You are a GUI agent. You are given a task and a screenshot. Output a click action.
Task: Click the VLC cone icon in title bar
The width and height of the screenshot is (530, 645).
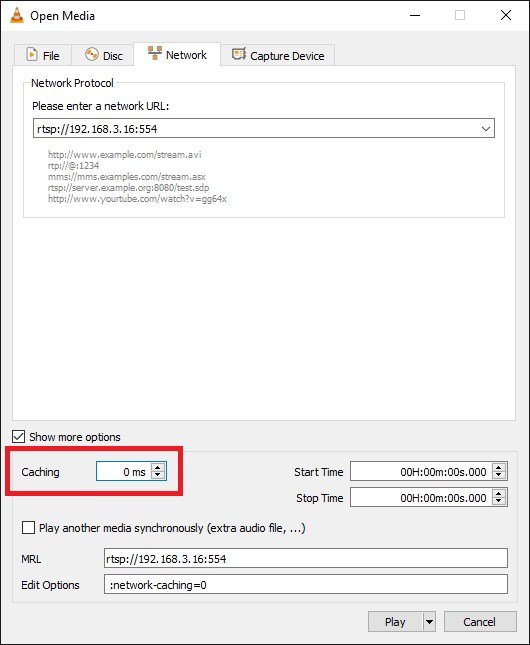17,16
